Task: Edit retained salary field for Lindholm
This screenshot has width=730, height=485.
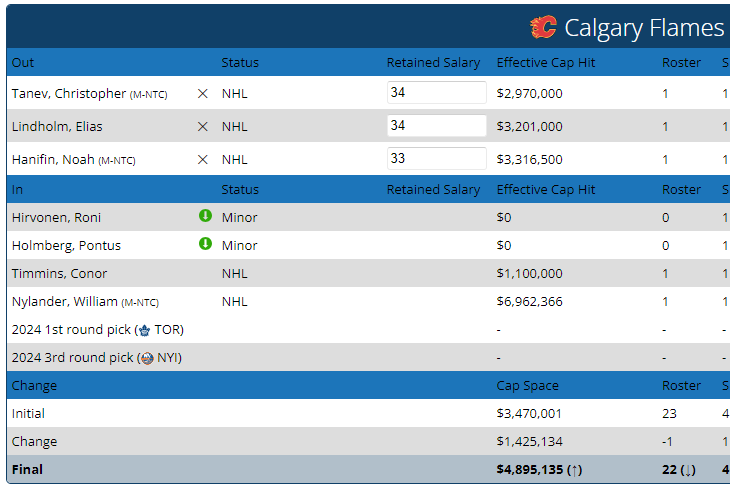Action: [437, 125]
